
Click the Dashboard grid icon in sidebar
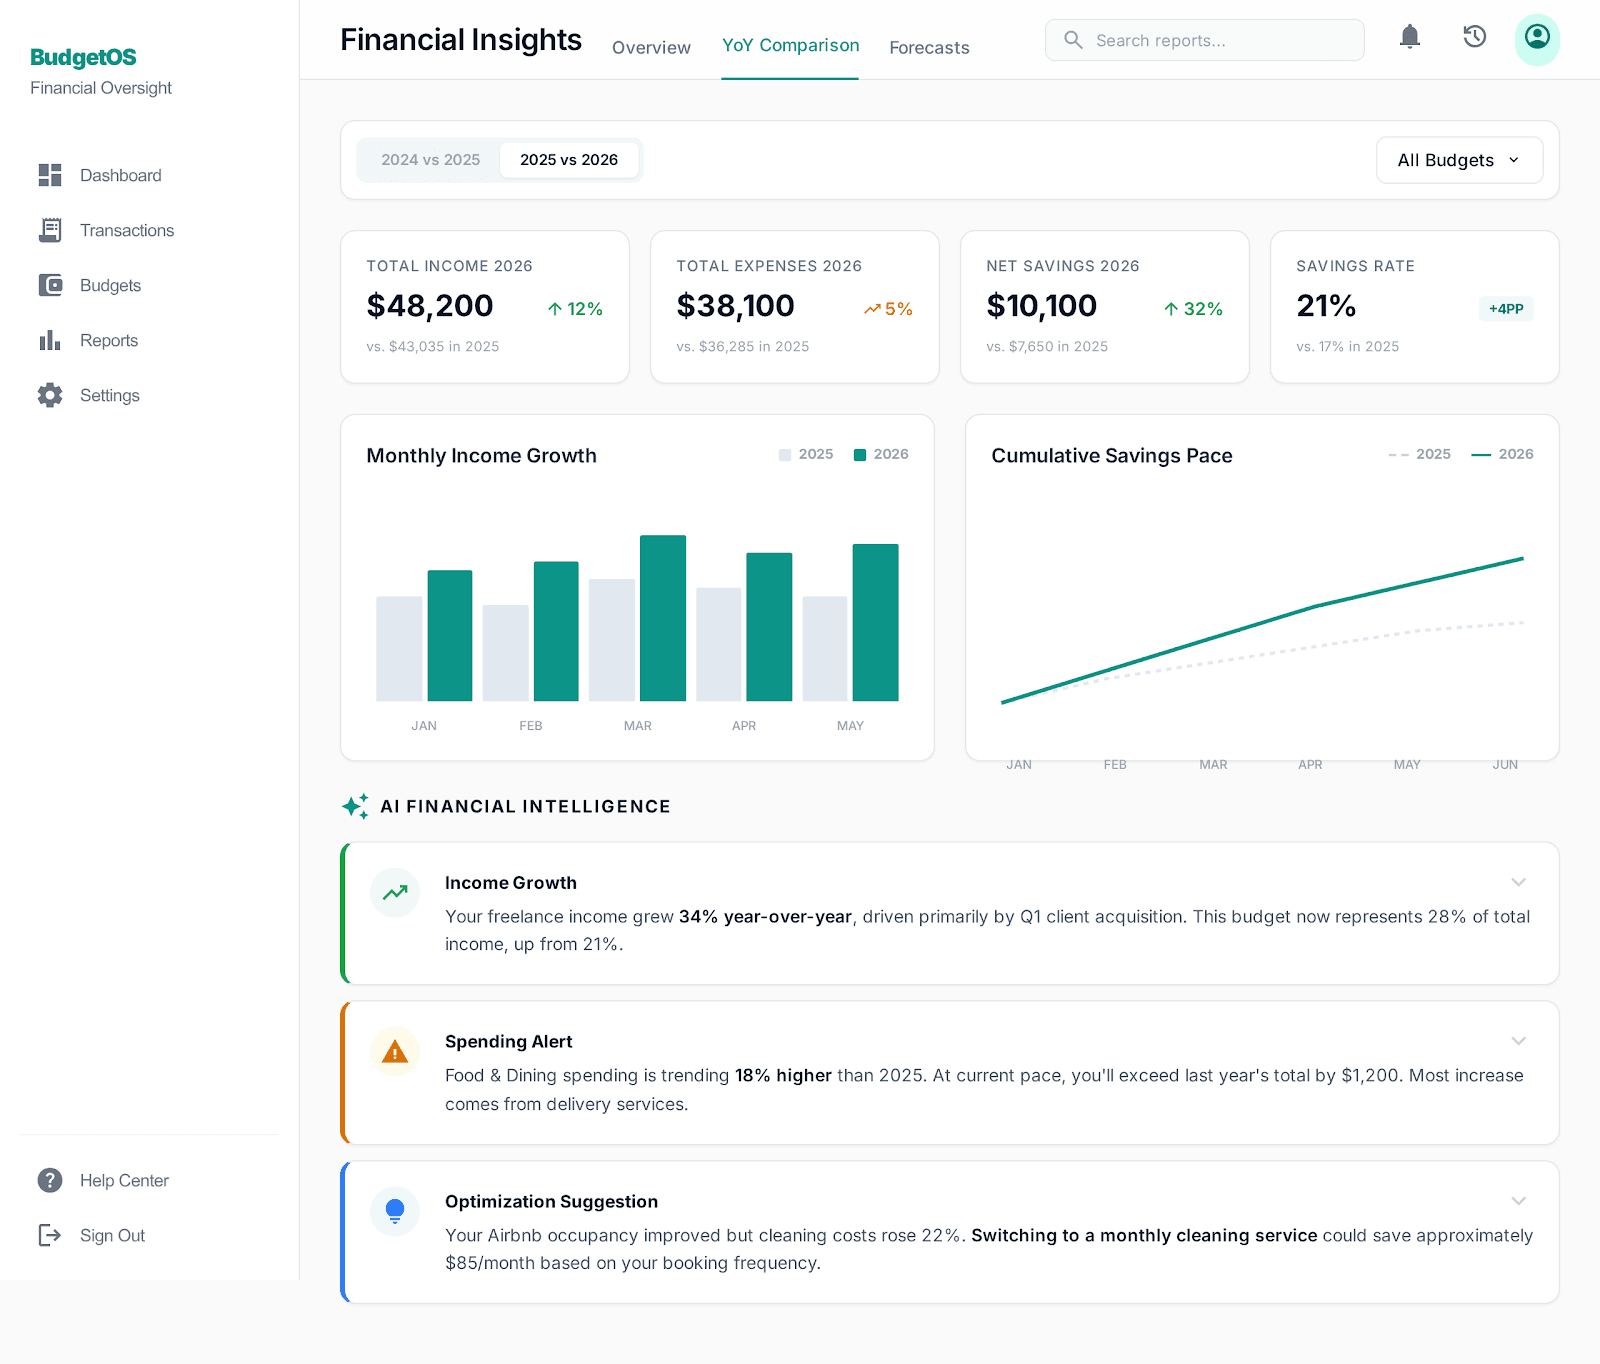coord(50,175)
